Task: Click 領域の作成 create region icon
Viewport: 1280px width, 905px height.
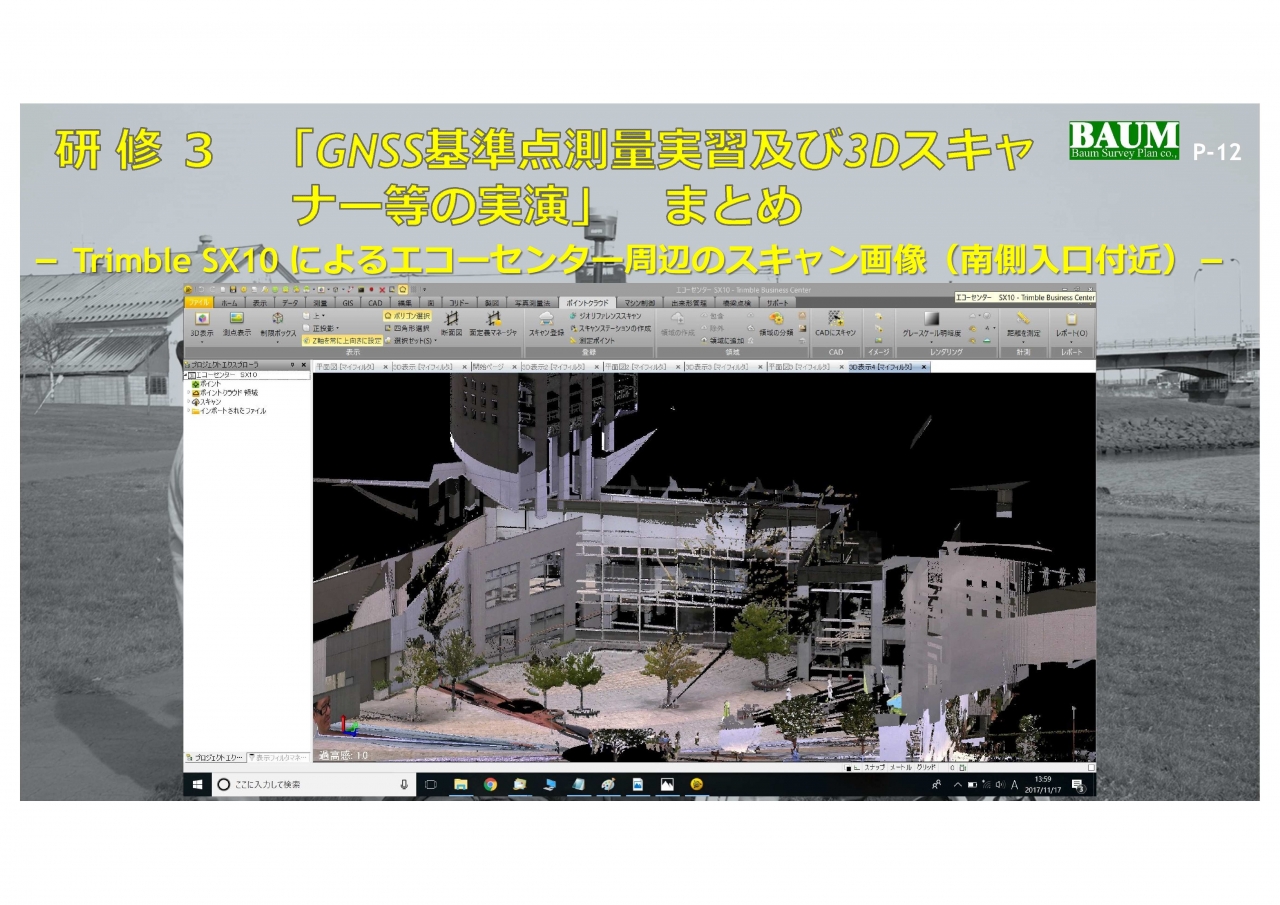Action: (x=678, y=323)
